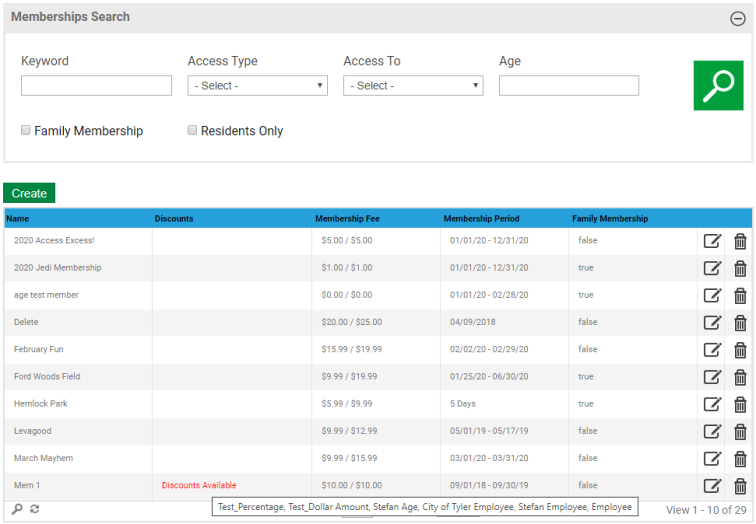Expand the Access To select list
The width and height of the screenshot is (756, 524).
tap(413, 86)
